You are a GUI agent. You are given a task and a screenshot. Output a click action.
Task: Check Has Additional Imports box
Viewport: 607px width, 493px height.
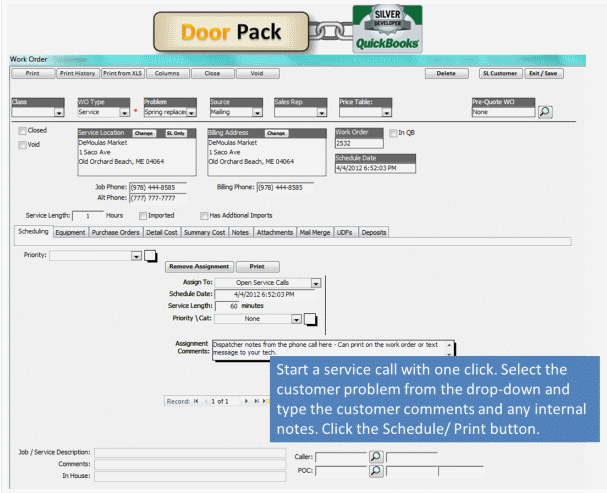[204, 216]
